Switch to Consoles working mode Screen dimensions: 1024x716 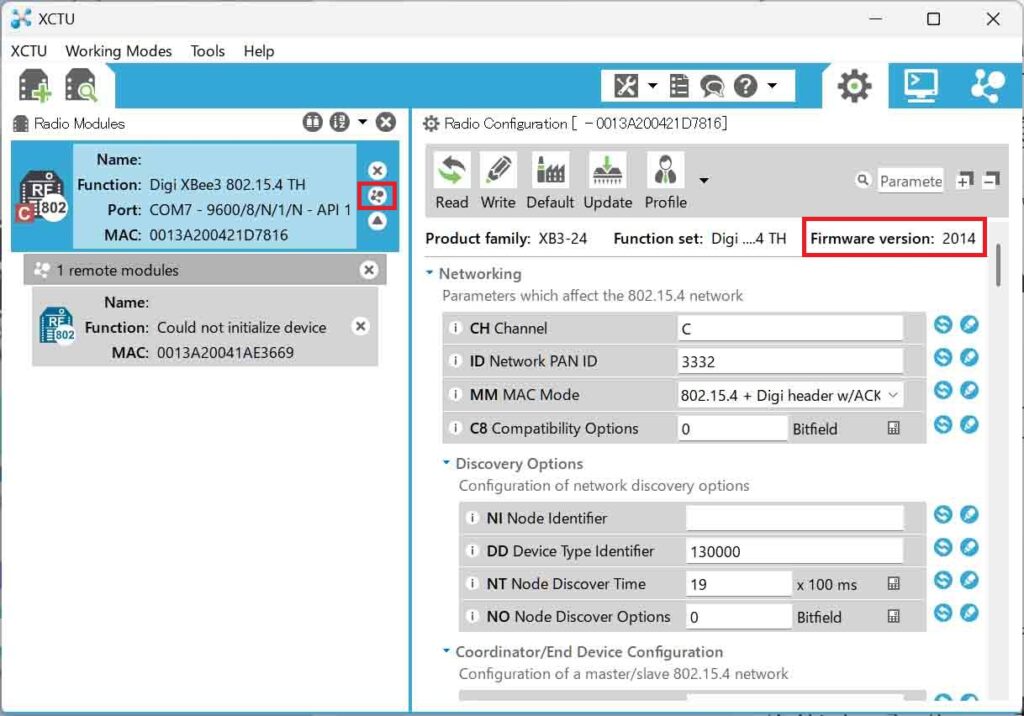click(921, 86)
